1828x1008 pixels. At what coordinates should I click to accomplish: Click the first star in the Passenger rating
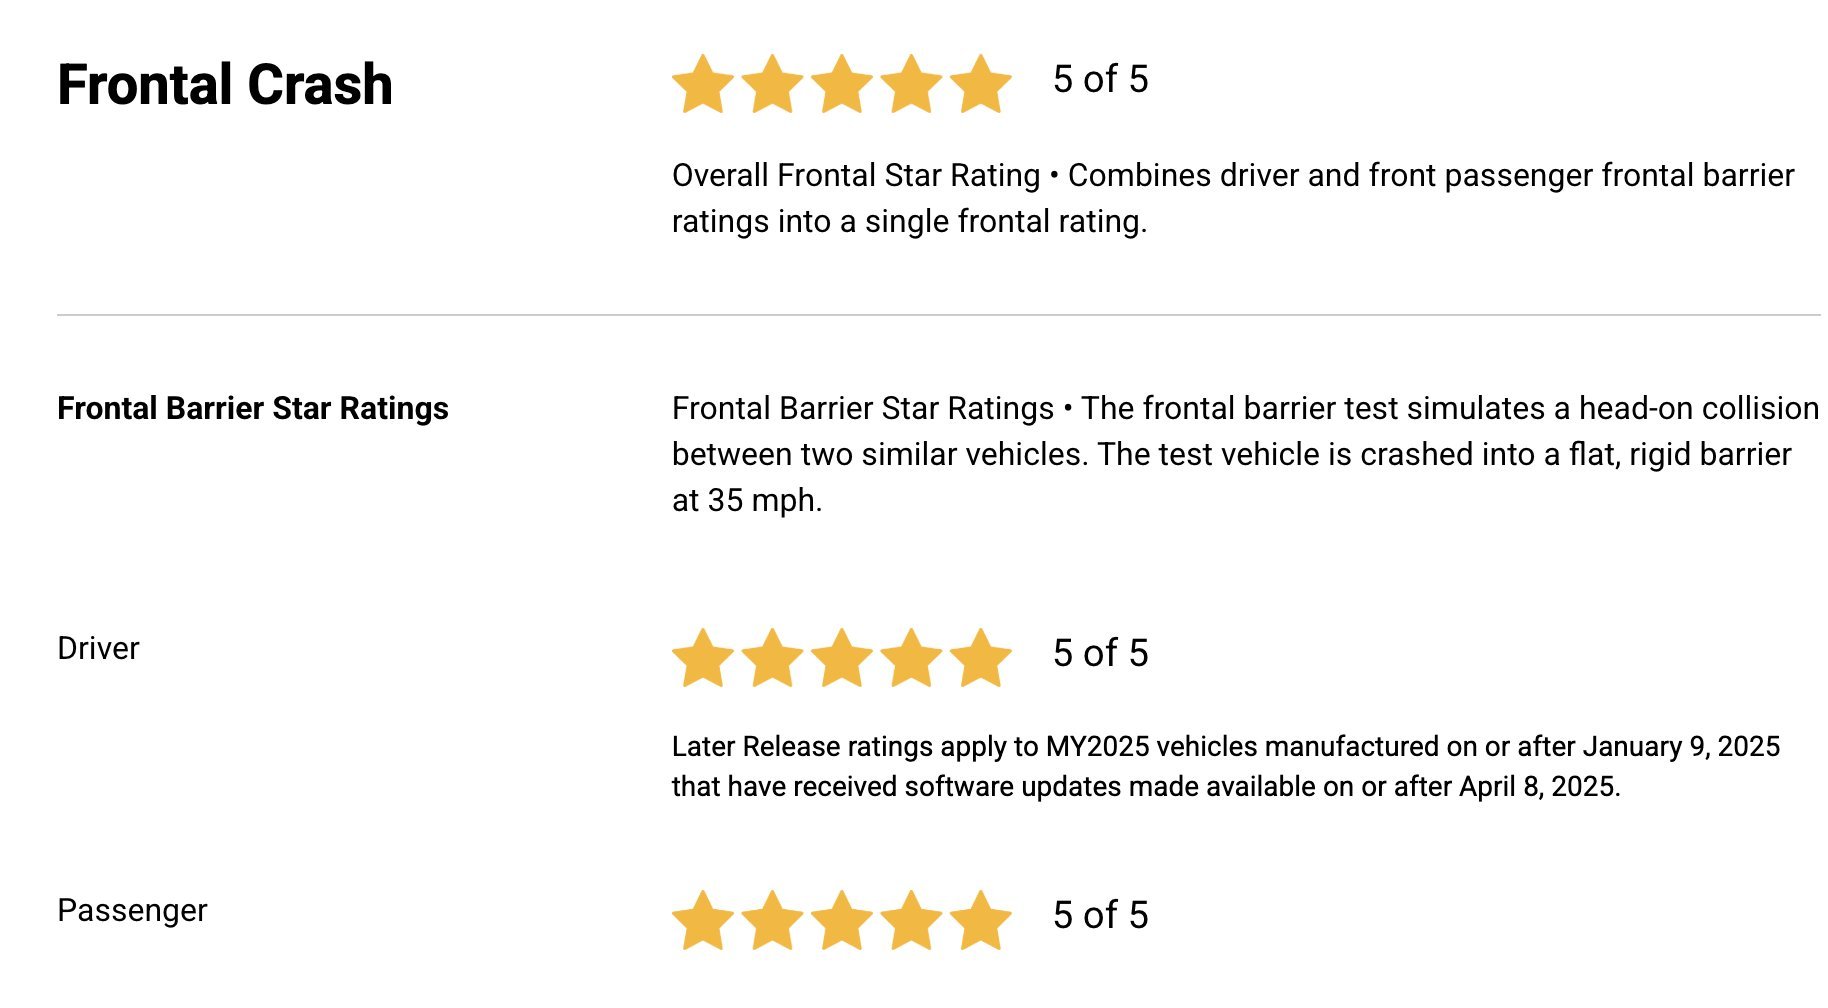pyautogui.click(x=703, y=920)
